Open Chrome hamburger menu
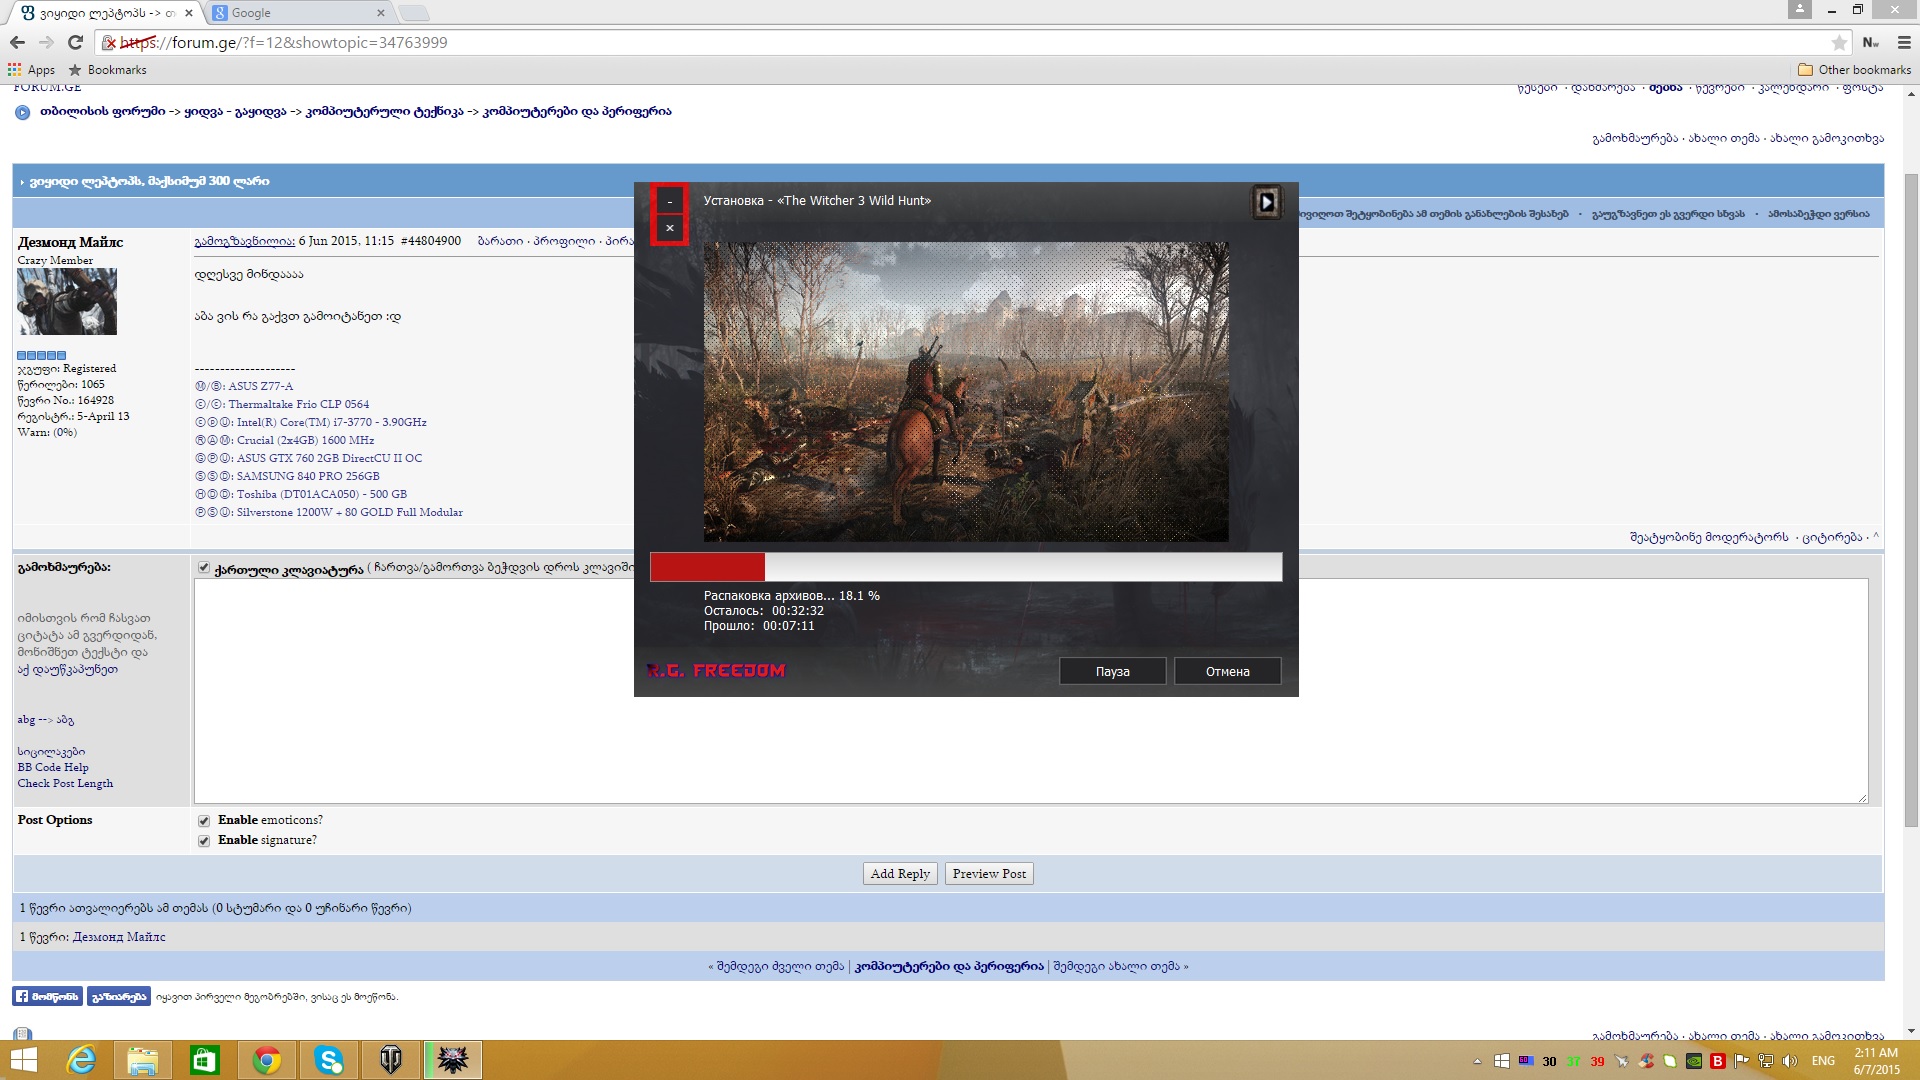Viewport: 1920px width, 1080px height. click(x=1904, y=42)
